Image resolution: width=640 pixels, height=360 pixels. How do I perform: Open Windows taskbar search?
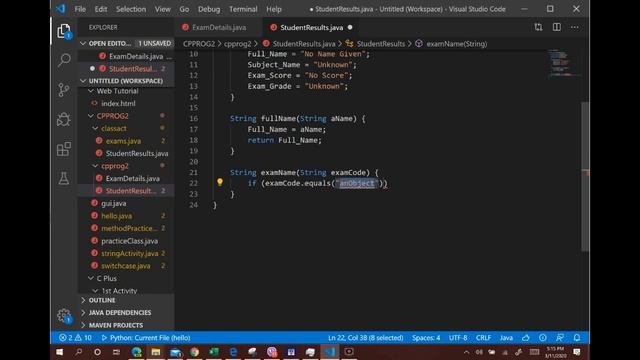click(79, 352)
